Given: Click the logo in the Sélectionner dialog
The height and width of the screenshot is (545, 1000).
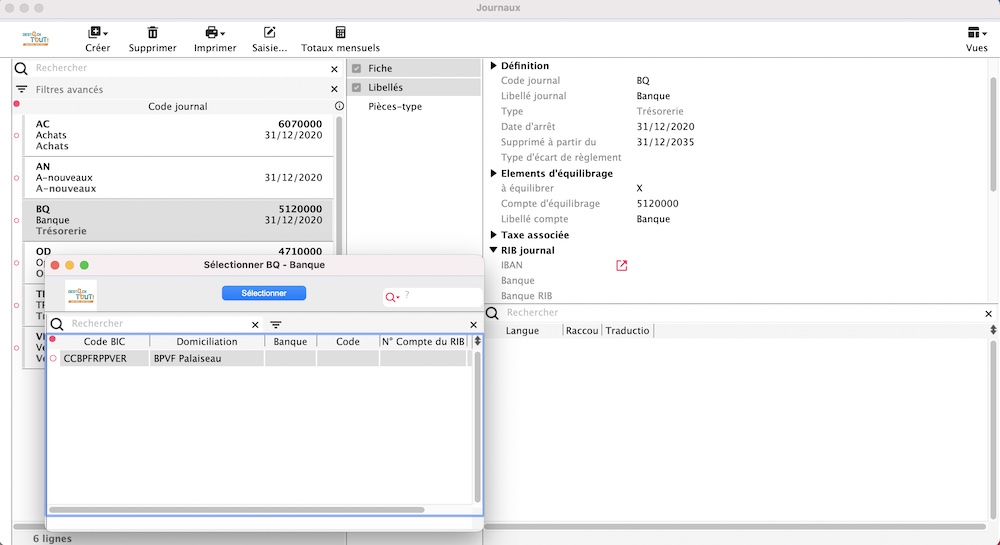Looking at the screenshot, I should click(x=81, y=295).
